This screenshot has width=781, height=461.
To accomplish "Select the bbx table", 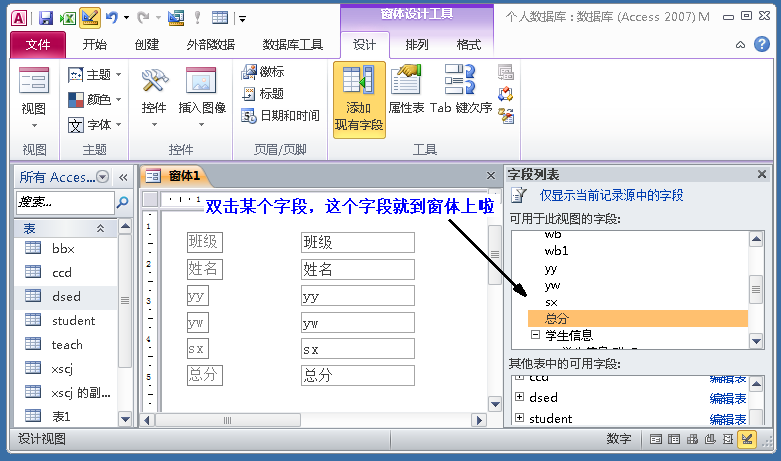I will click(66, 248).
